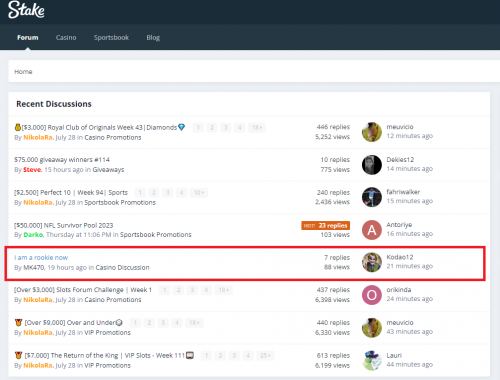
Task: Open the Blog tab
Action: coord(153,37)
